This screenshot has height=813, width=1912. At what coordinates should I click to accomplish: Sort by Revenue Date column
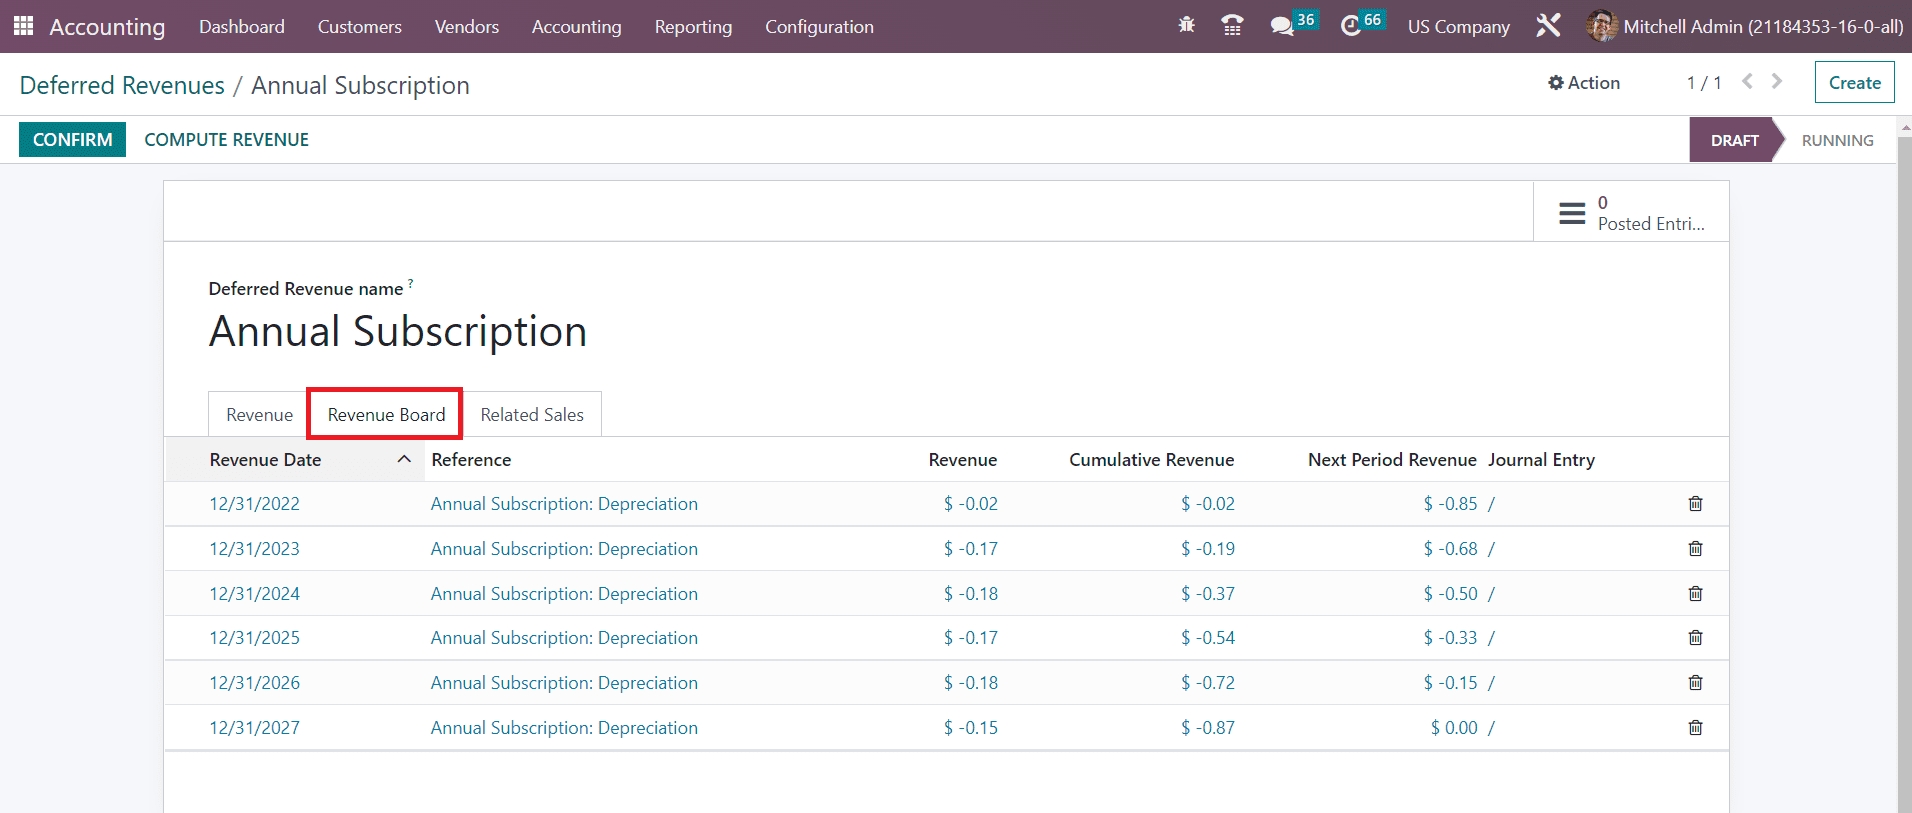pos(266,460)
